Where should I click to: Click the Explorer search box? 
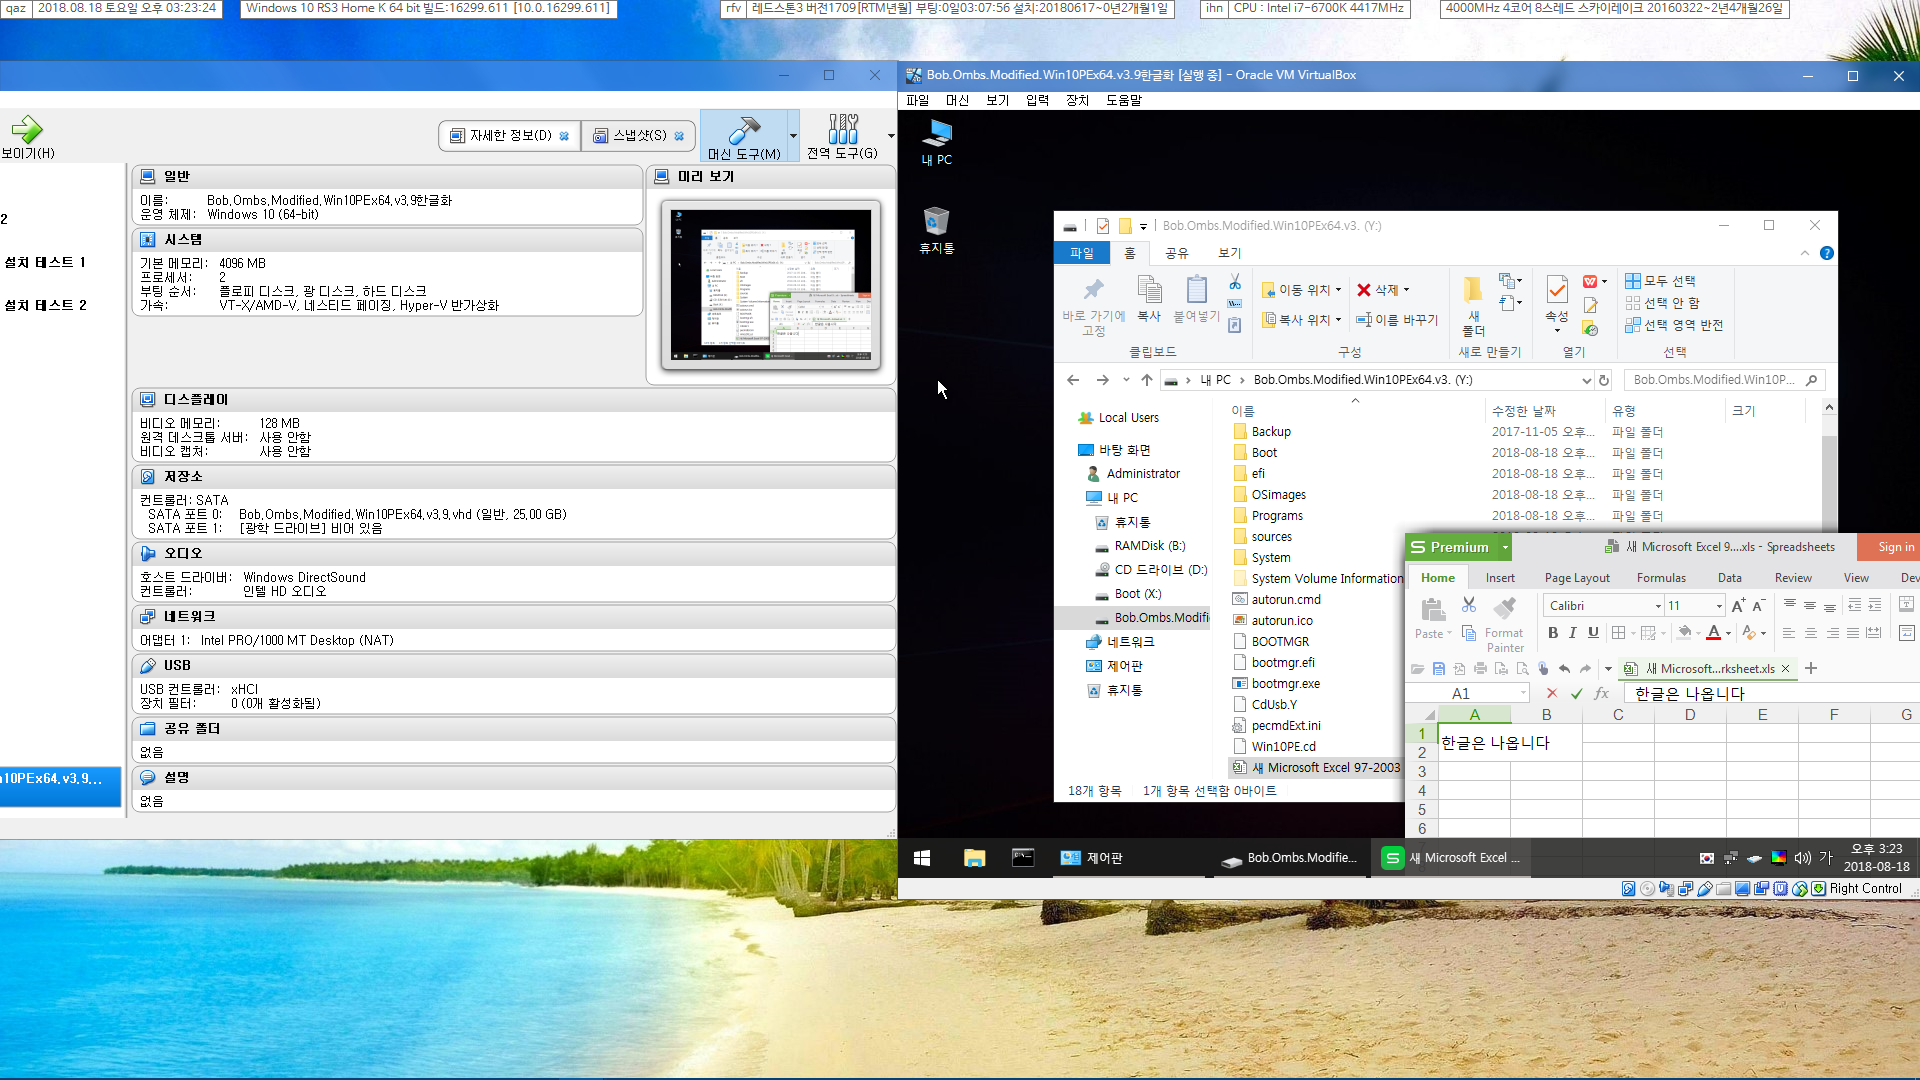tap(1724, 380)
